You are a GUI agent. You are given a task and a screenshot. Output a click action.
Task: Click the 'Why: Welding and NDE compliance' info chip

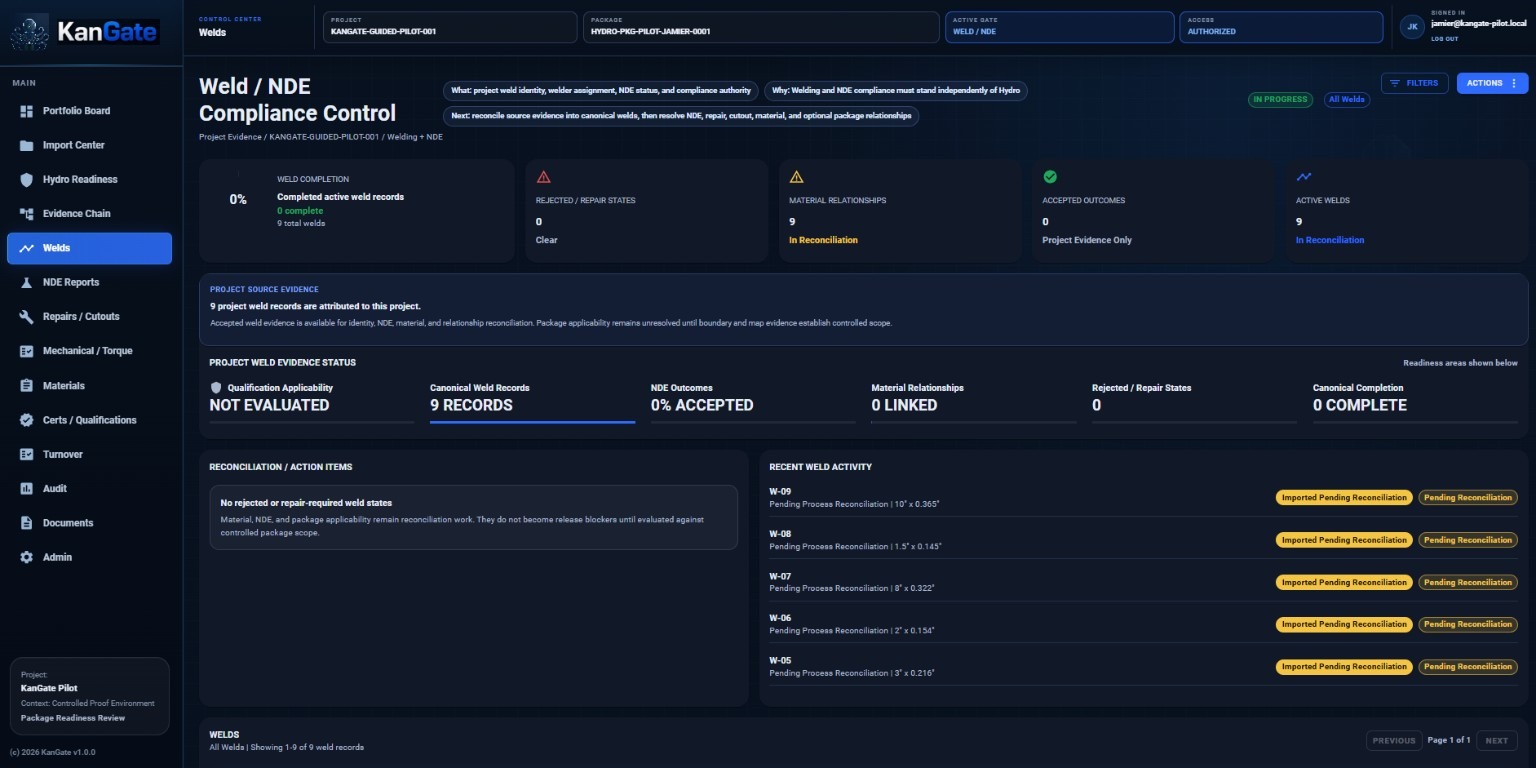point(896,90)
